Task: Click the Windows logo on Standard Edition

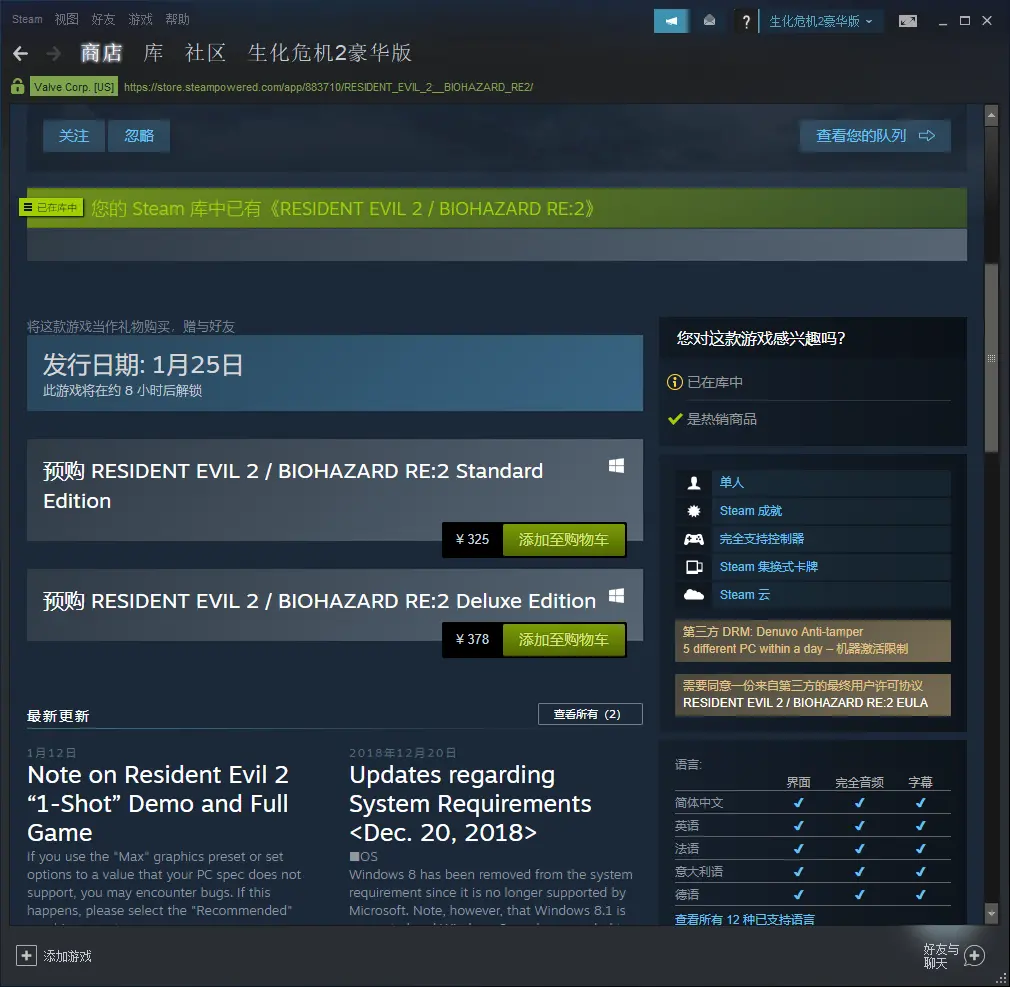Action: click(x=616, y=466)
